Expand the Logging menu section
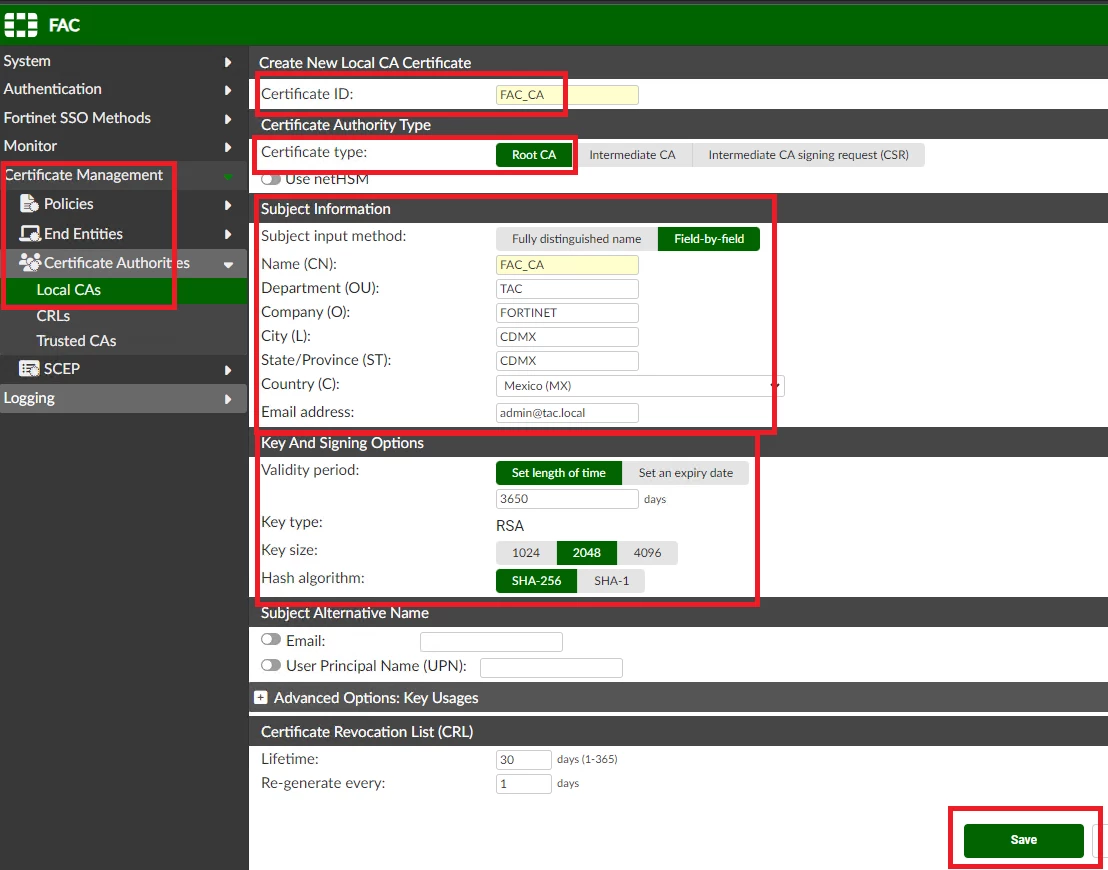Viewport: 1108px width, 870px height. point(124,399)
